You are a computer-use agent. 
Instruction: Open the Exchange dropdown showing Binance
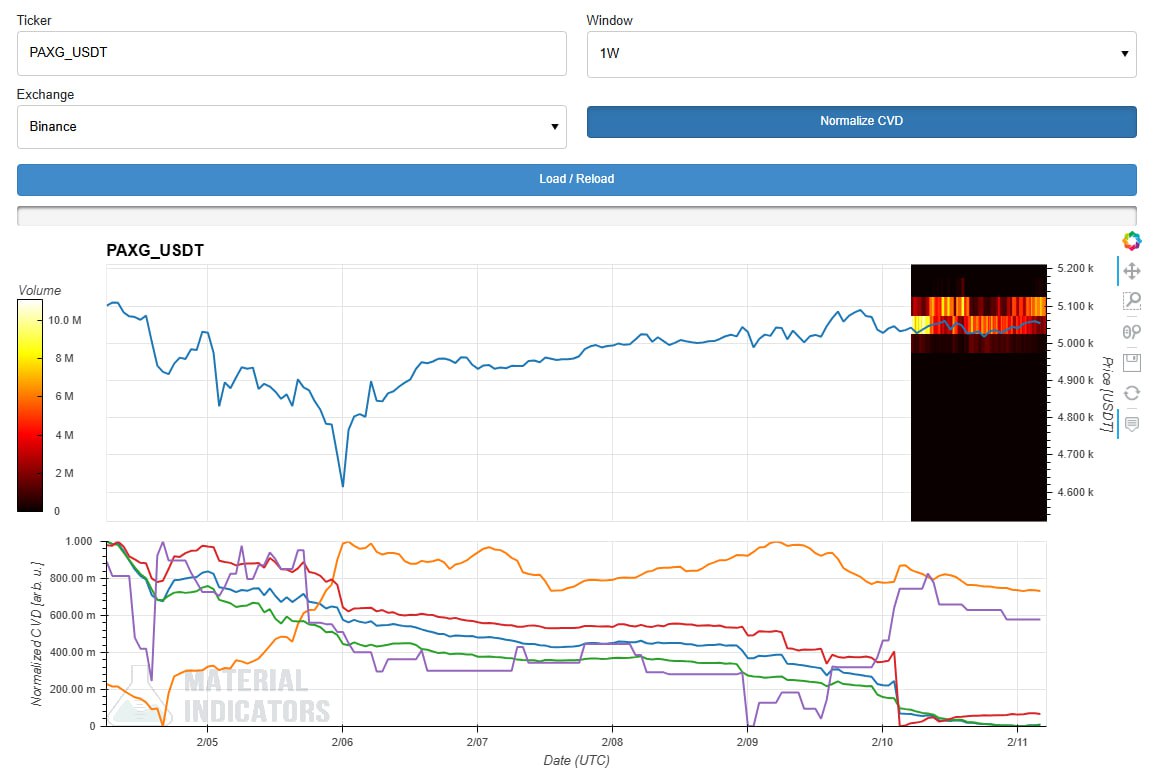pyautogui.click(x=291, y=127)
